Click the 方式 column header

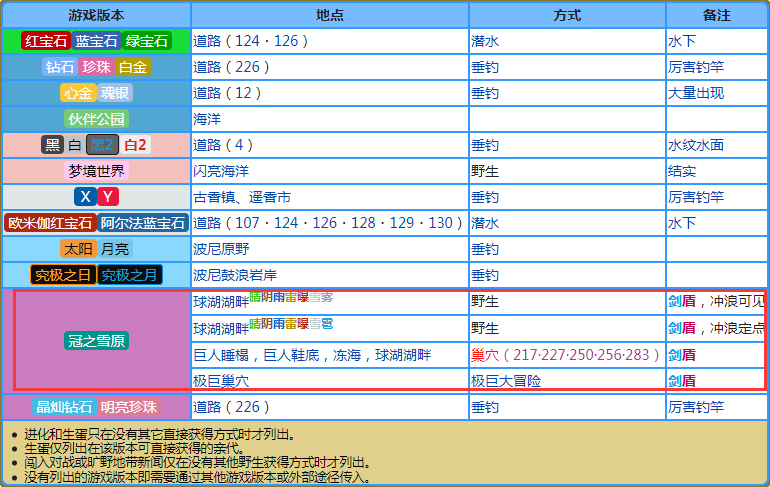point(567,15)
